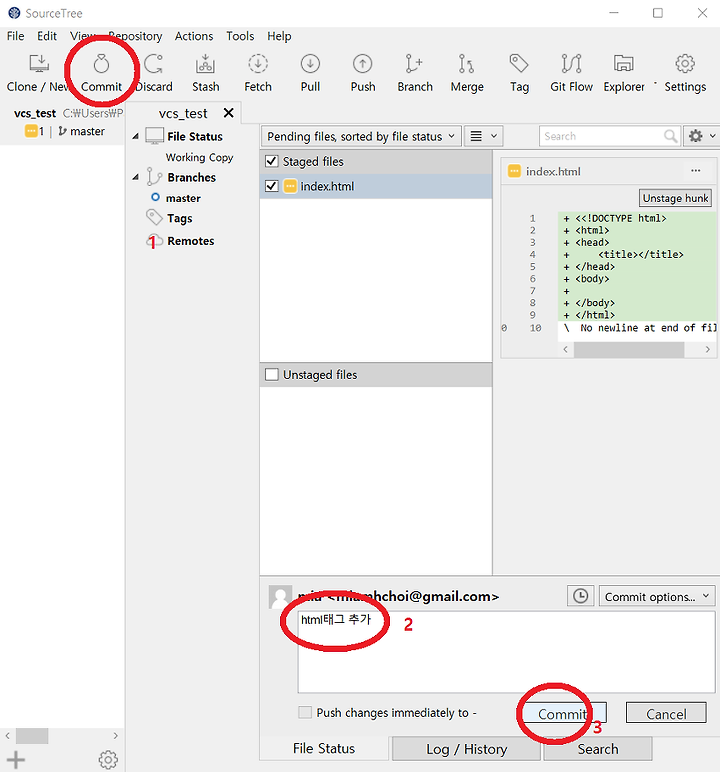Enable Push changes immediately checkbox

click(x=305, y=712)
